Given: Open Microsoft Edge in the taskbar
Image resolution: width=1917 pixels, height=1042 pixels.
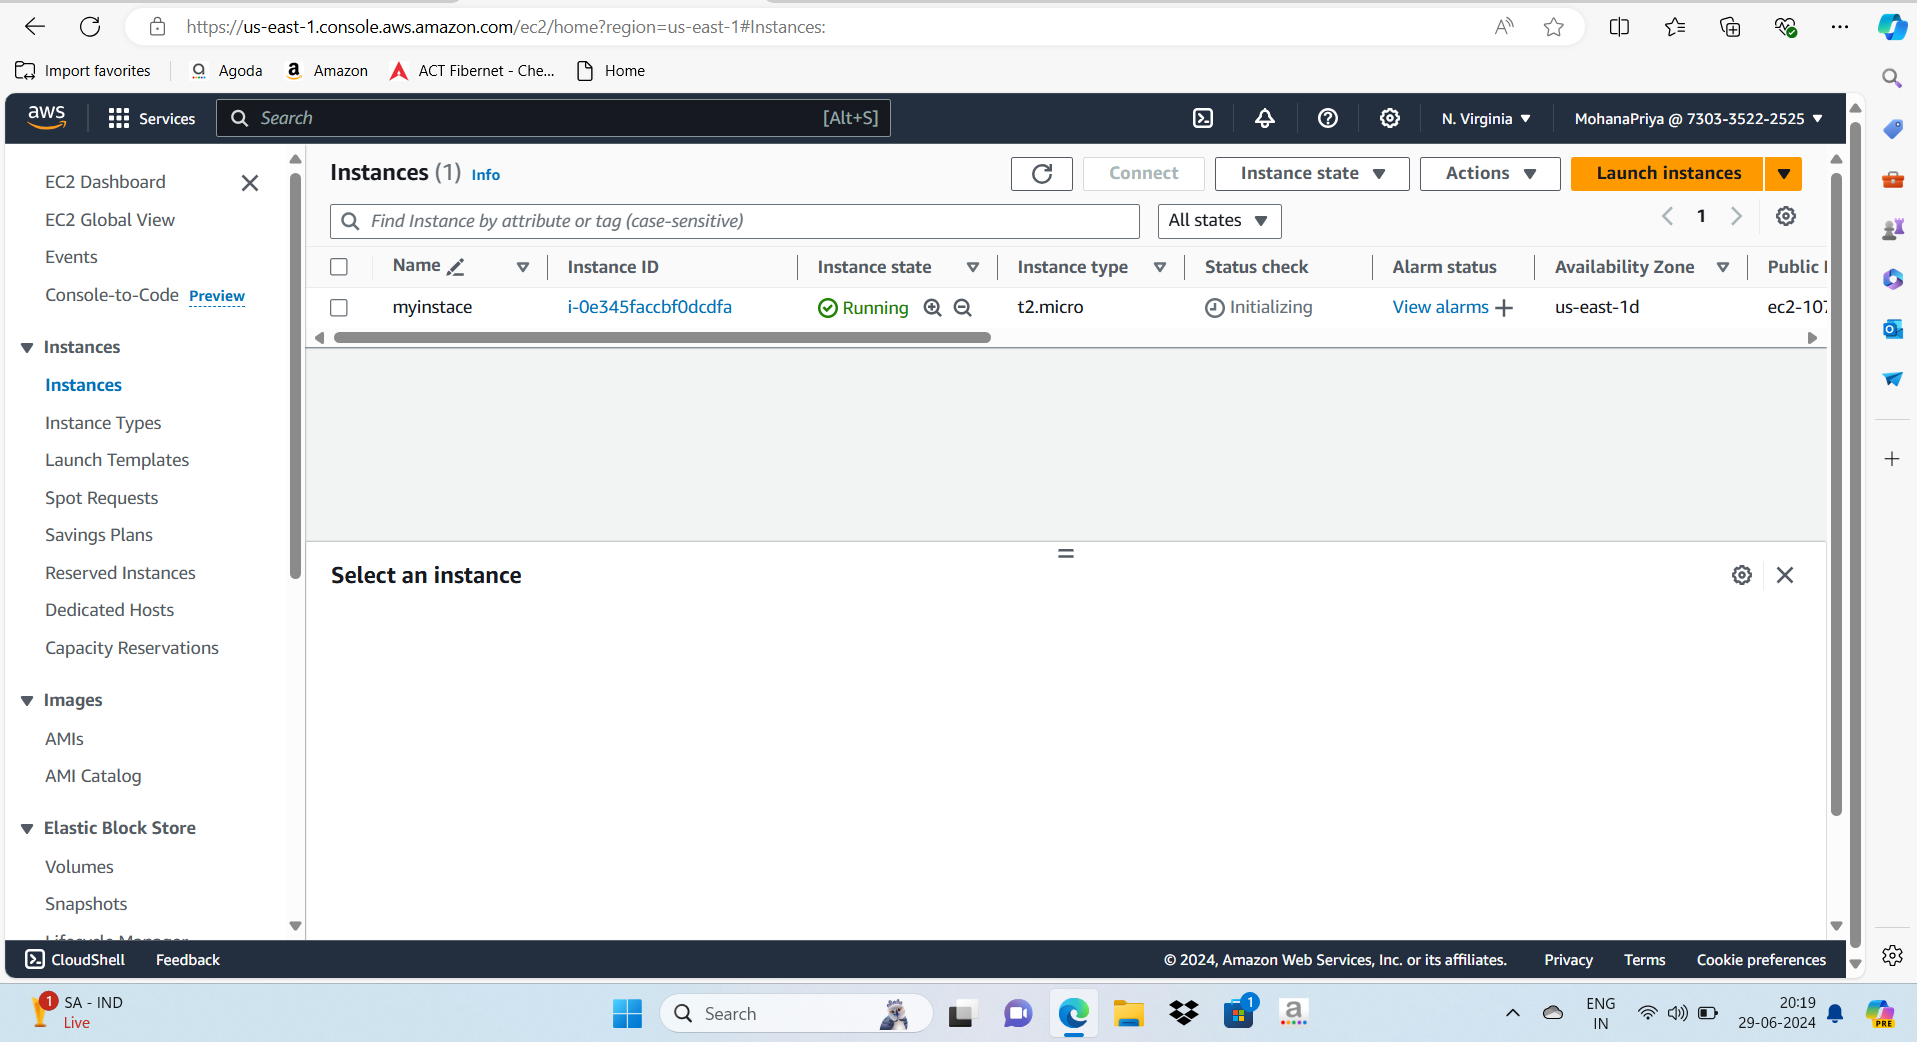Looking at the screenshot, I should pos(1074,1014).
